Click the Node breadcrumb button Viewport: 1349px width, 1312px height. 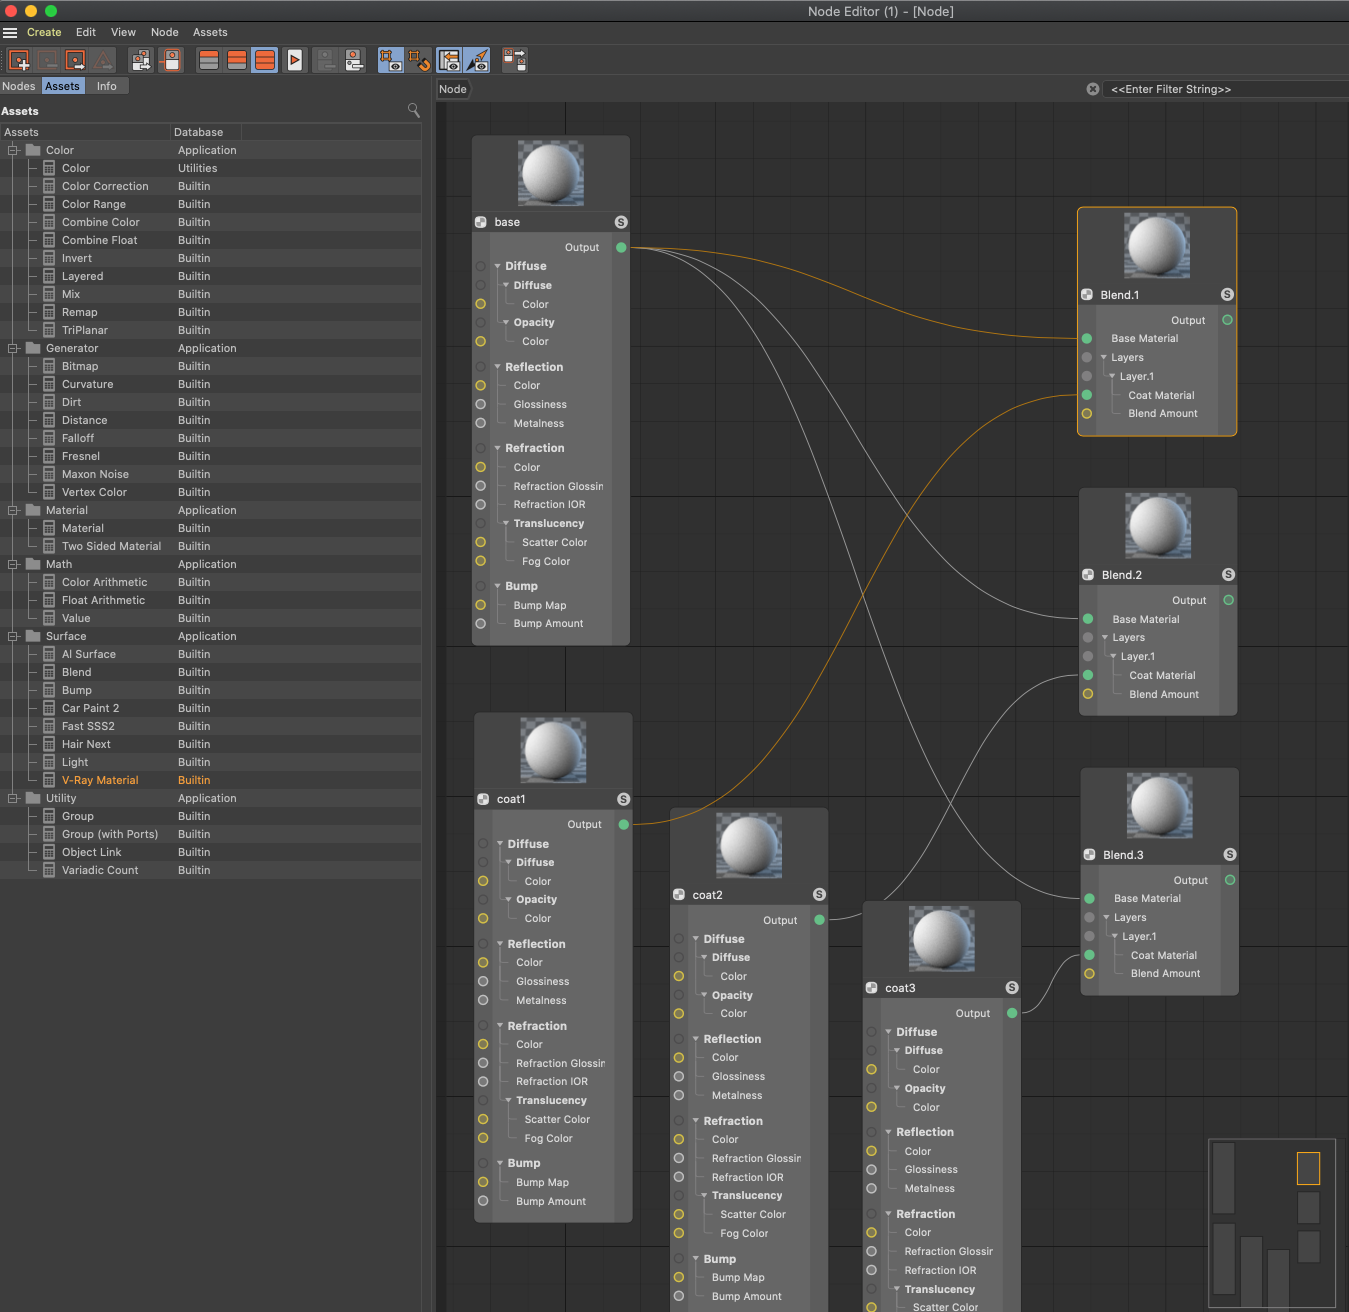(x=453, y=89)
